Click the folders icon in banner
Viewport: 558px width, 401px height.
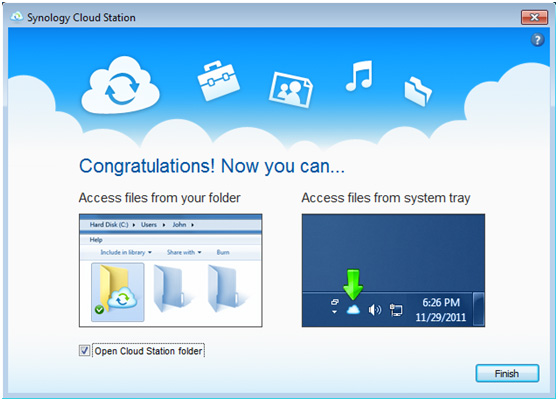418,91
